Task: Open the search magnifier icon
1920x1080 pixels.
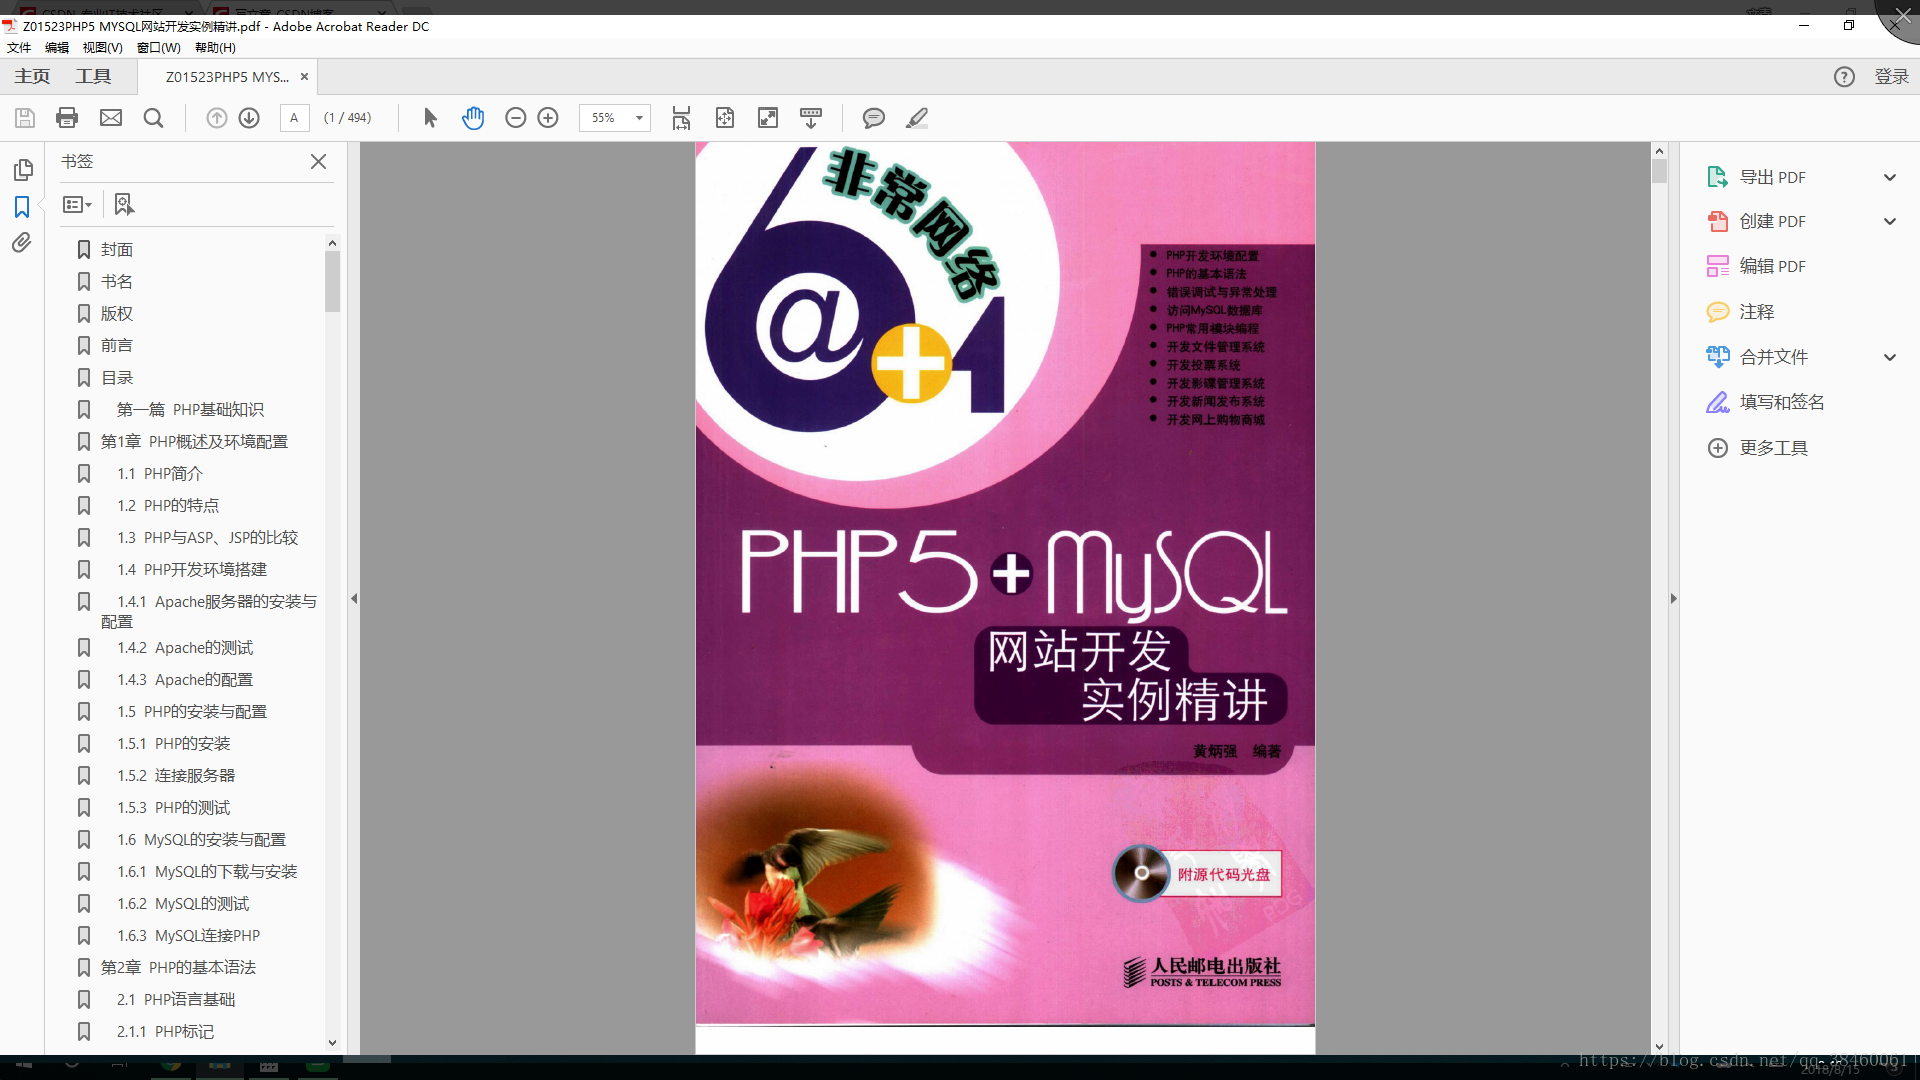Action: coord(153,118)
